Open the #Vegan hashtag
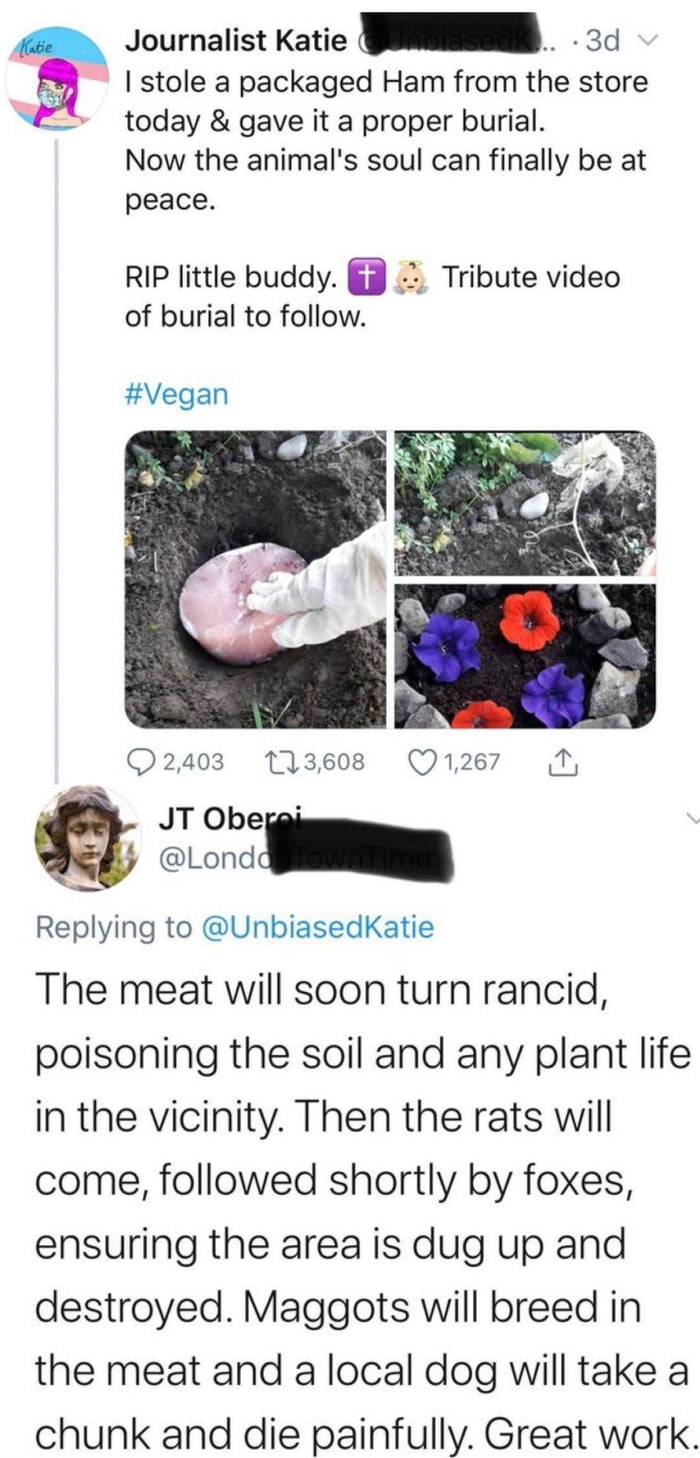 (x=176, y=394)
